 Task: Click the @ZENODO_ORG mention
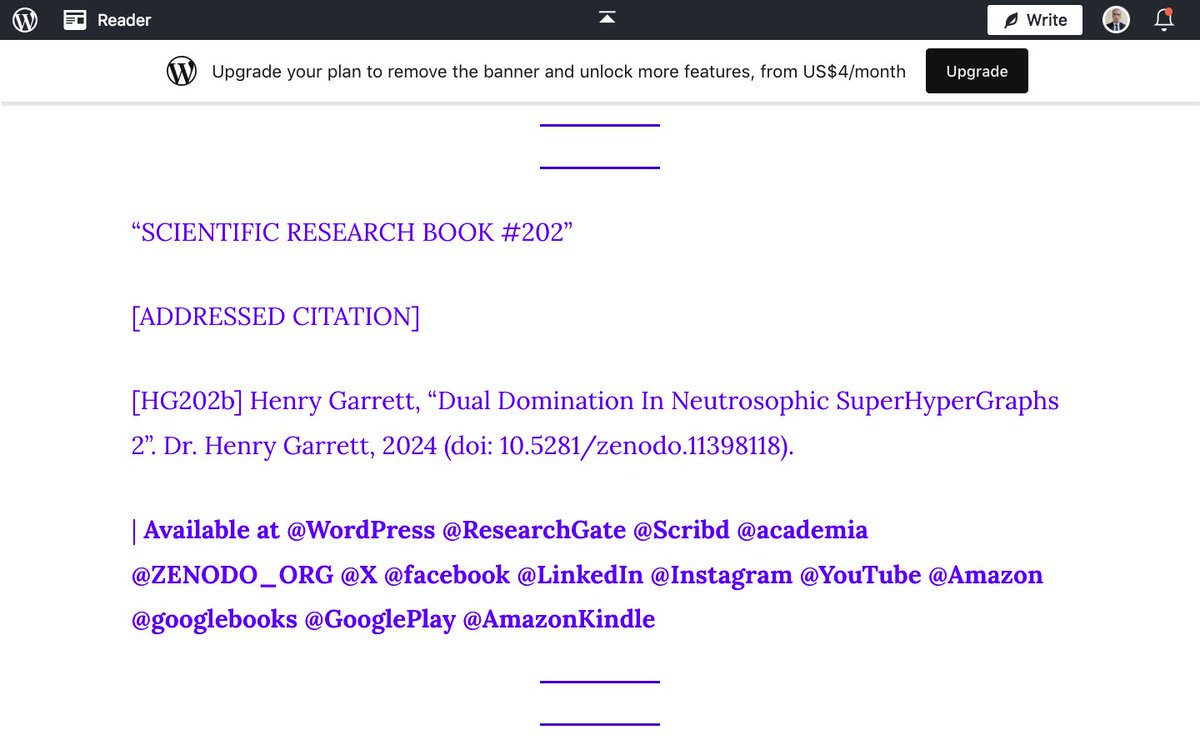coord(233,575)
